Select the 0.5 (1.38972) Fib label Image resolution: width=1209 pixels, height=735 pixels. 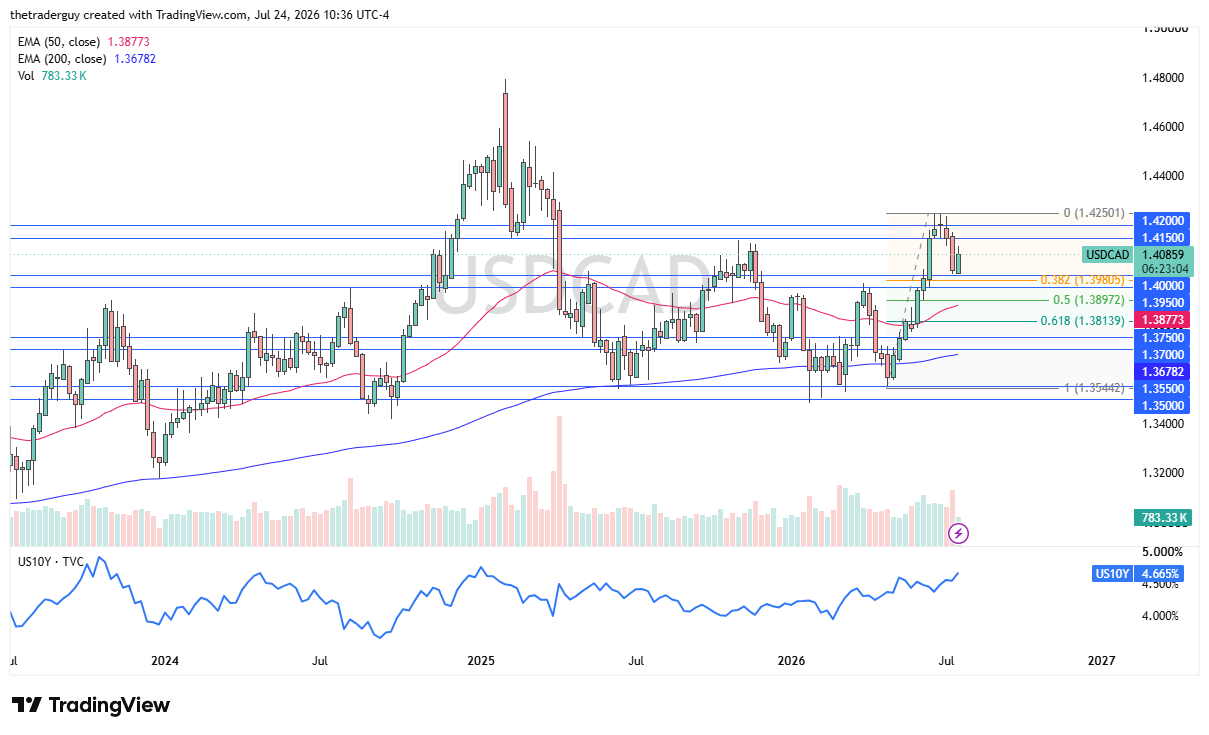click(x=1090, y=300)
